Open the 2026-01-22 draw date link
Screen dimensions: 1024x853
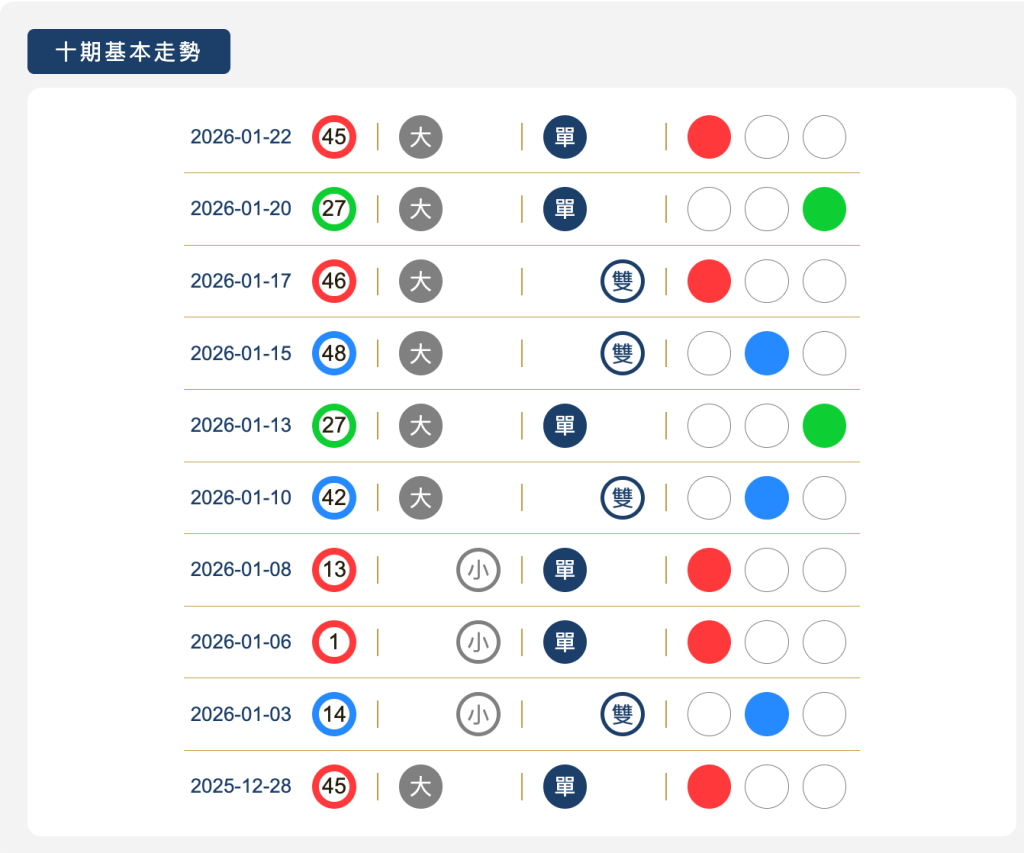click(x=240, y=137)
